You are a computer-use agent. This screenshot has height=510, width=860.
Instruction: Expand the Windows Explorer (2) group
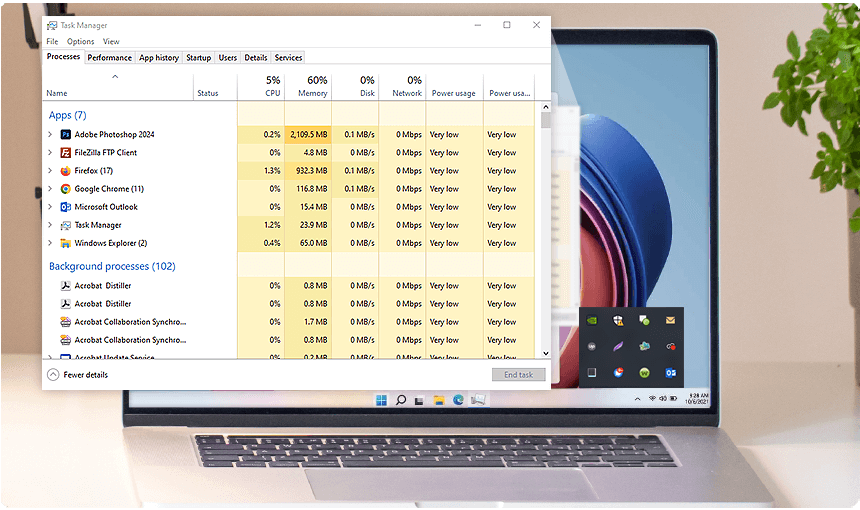coord(50,243)
